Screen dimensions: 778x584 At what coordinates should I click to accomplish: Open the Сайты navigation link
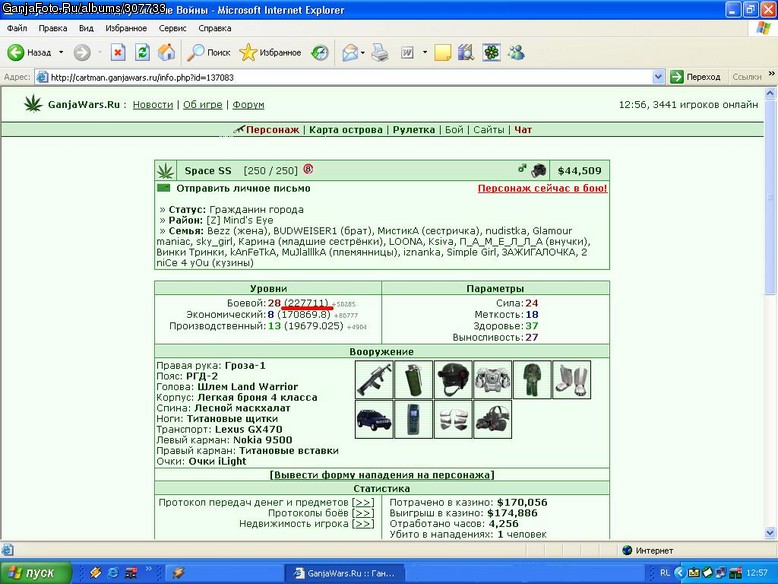point(489,130)
